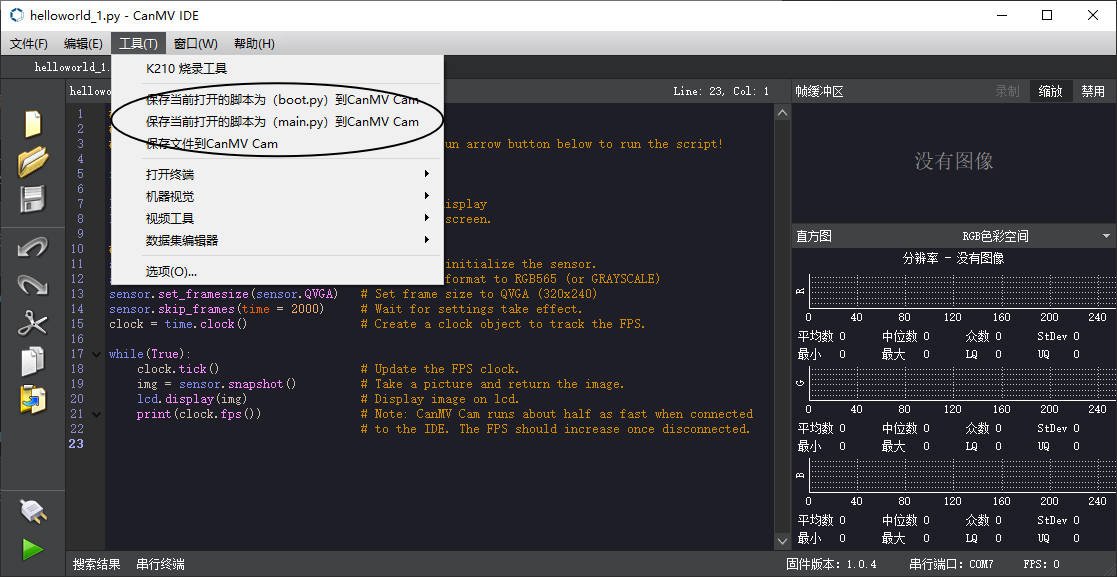This screenshot has height=577, width=1117.
Task: Toggle the 禁用 disable button
Action: coord(1093,91)
